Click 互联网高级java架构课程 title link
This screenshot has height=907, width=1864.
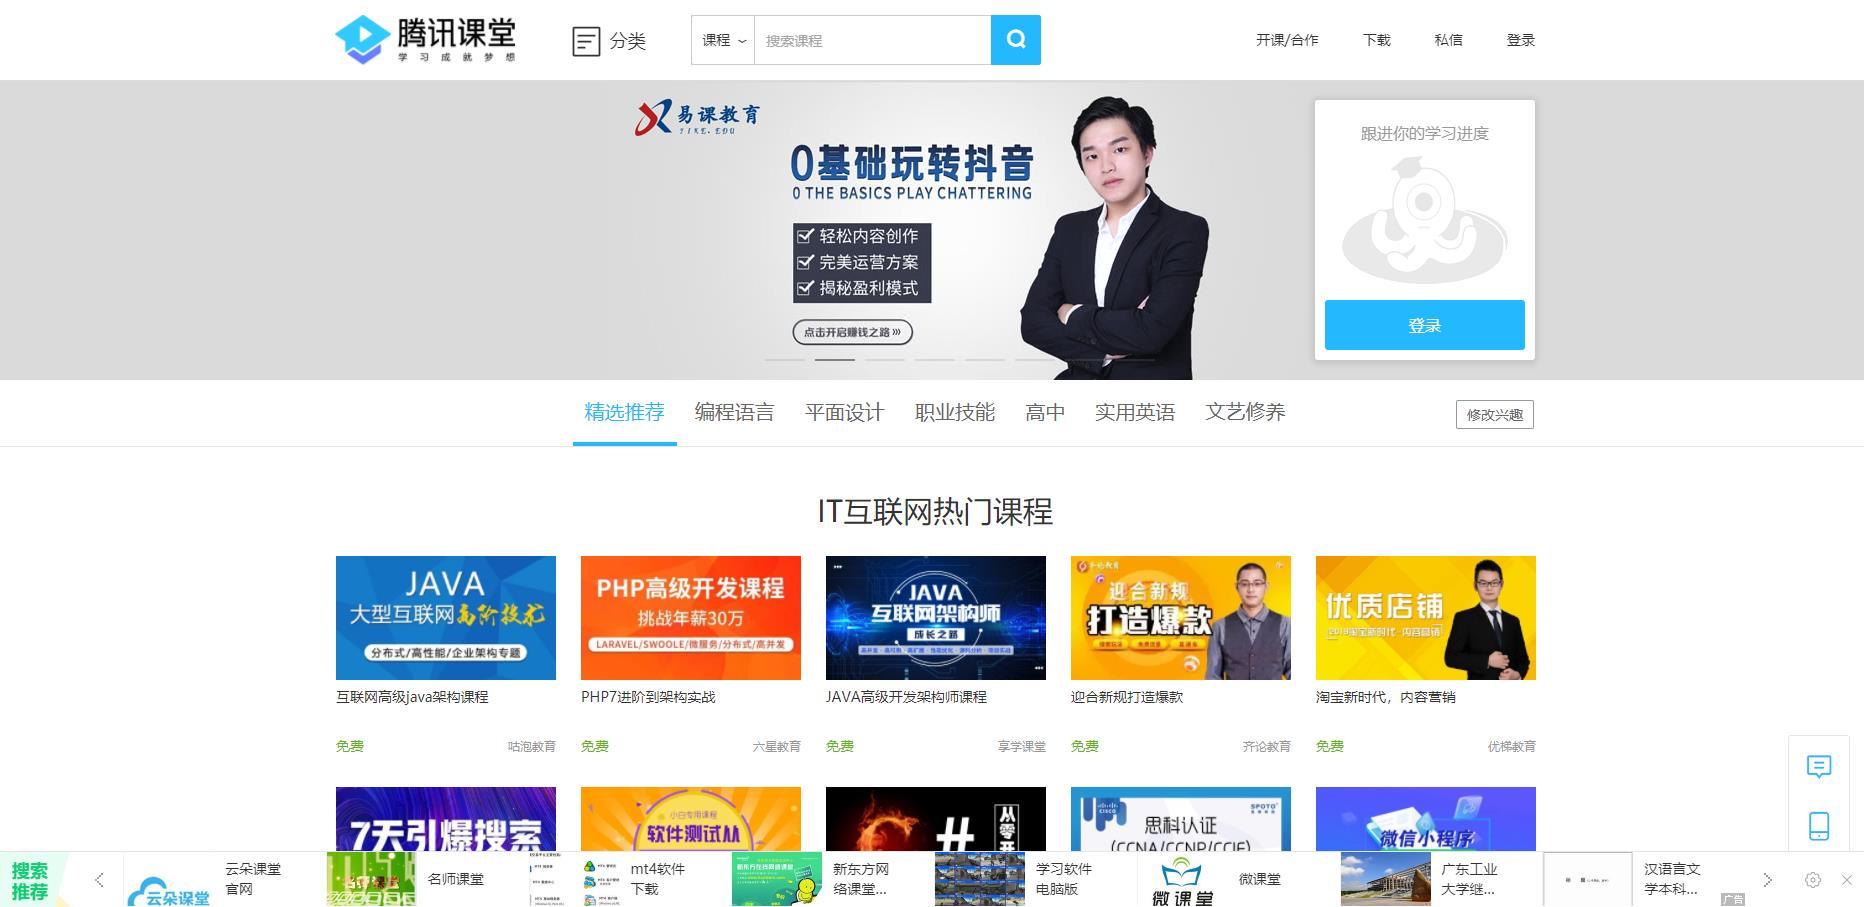pyautogui.click(x=412, y=697)
